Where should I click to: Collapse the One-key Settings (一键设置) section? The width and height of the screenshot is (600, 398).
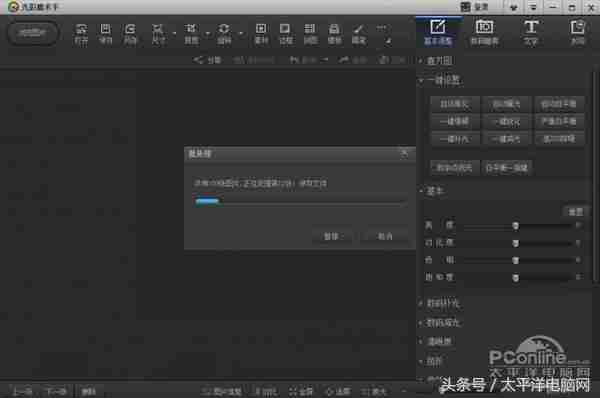coord(440,80)
